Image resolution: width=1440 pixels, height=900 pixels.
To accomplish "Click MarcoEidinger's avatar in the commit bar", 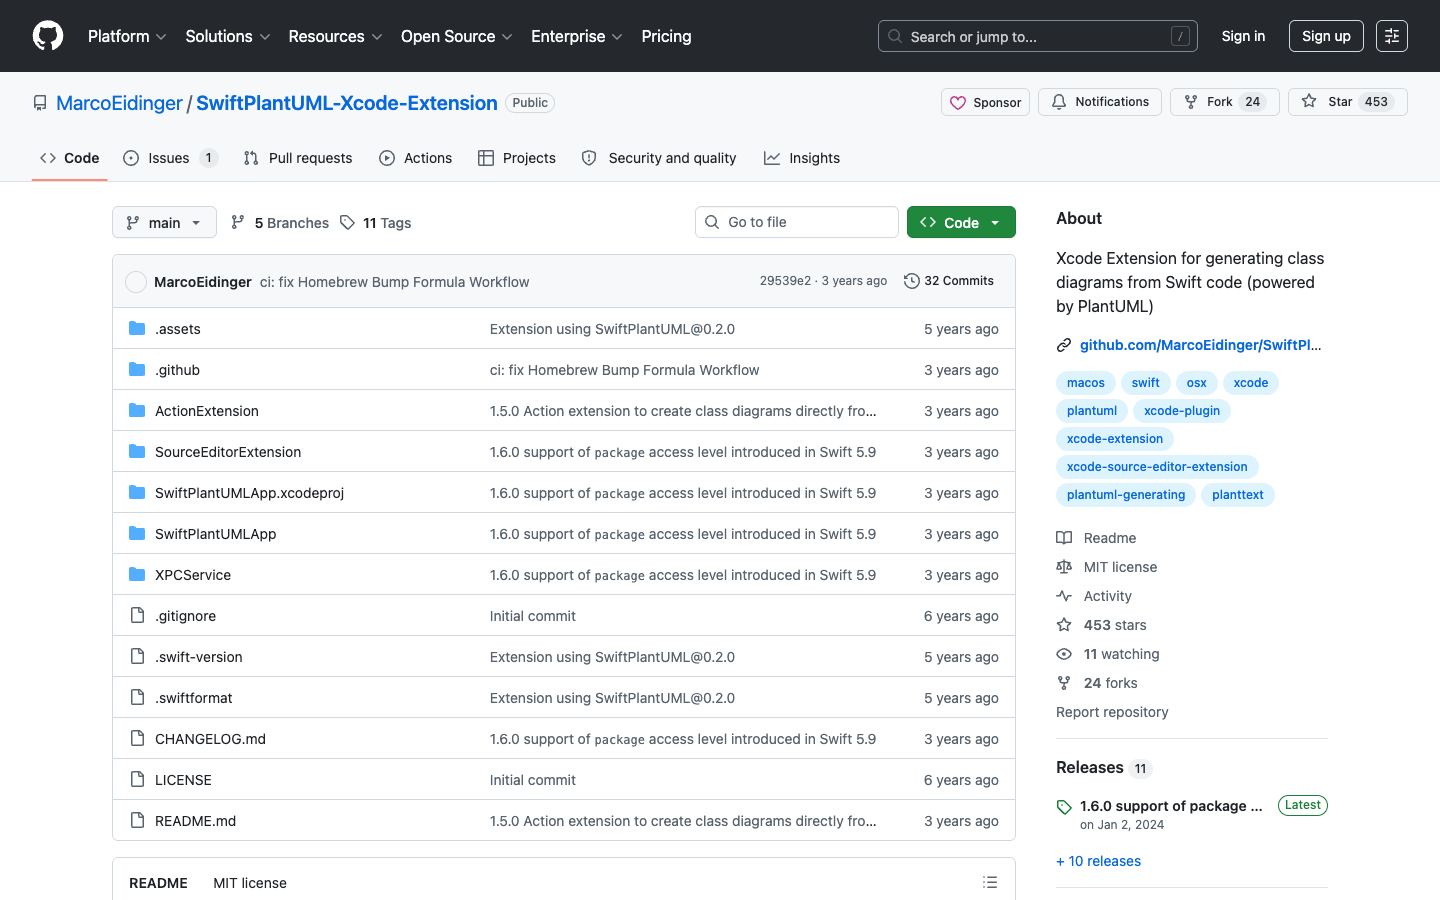I will tap(136, 282).
